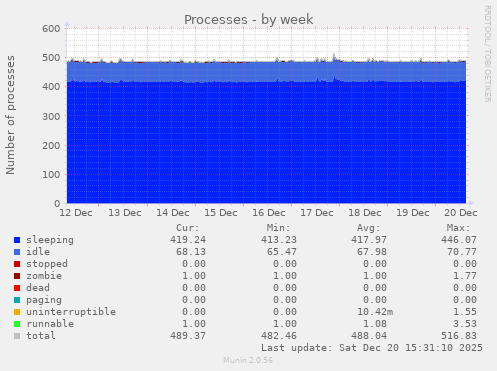Click the 'zombie' legend label
Image resolution: width=497 pixels, height=371 pixels.
(x=44, y=276)
